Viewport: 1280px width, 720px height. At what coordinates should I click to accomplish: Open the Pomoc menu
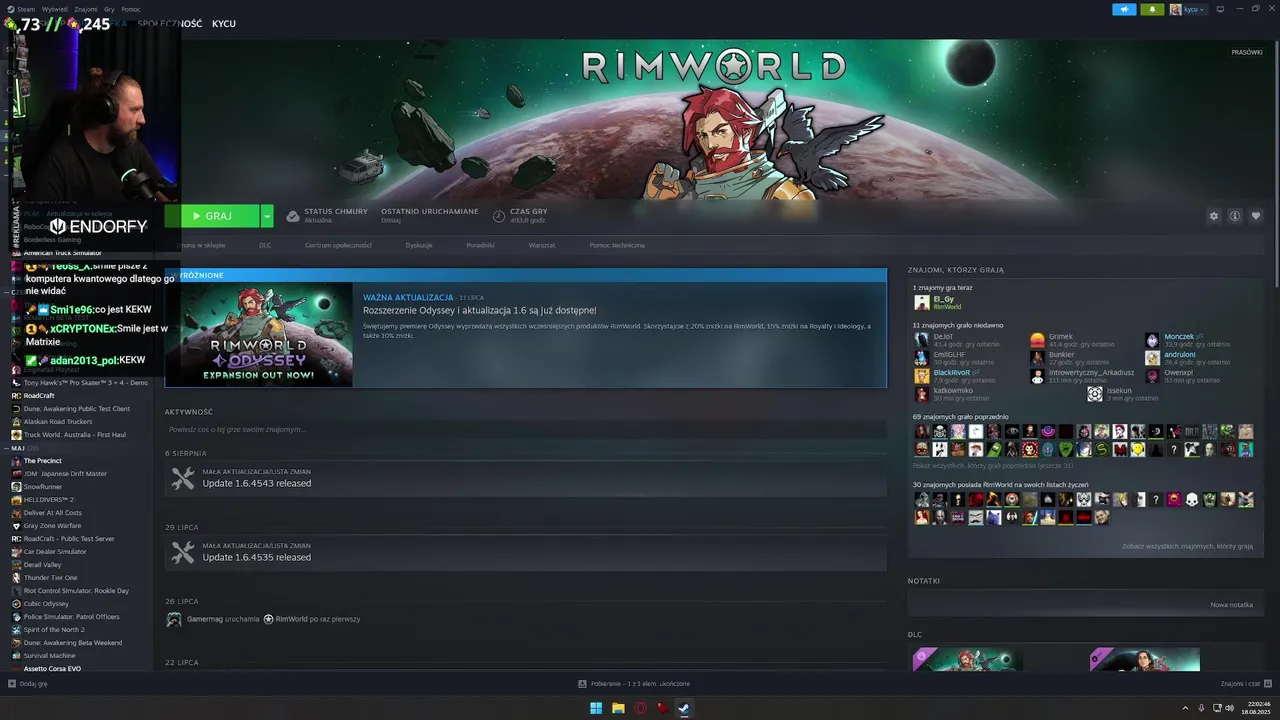131,9
